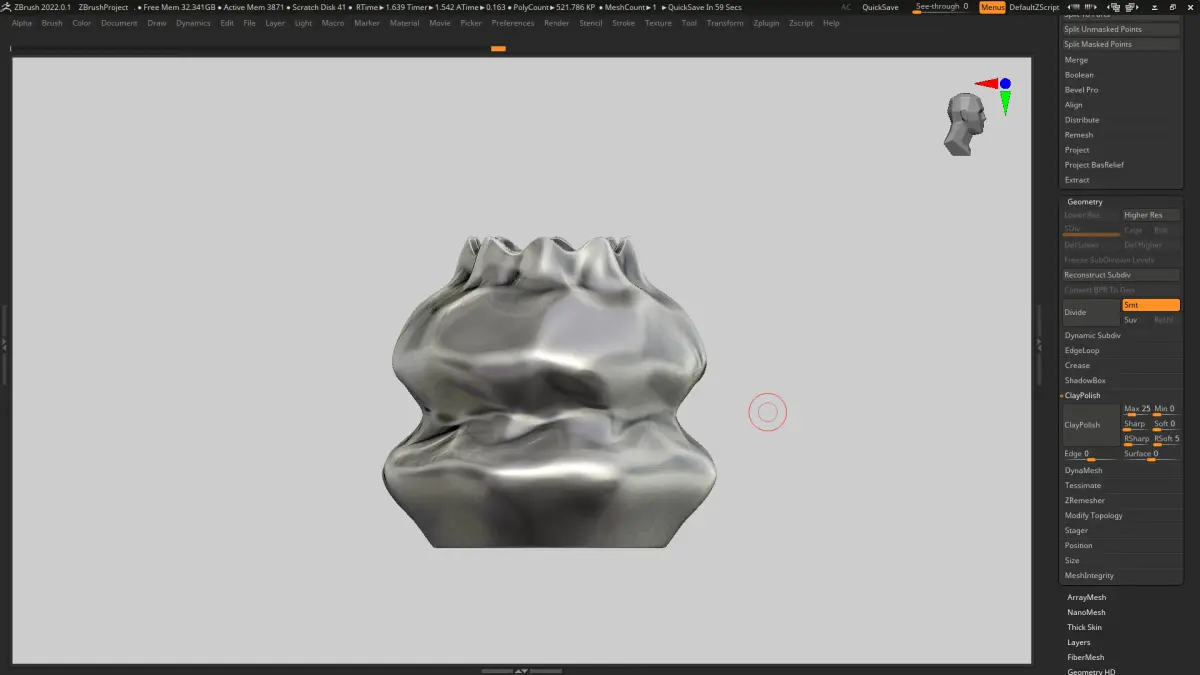Click the green axis cone of orientation gizmo
The image size is (1200, 675).
pos(1005,102)
